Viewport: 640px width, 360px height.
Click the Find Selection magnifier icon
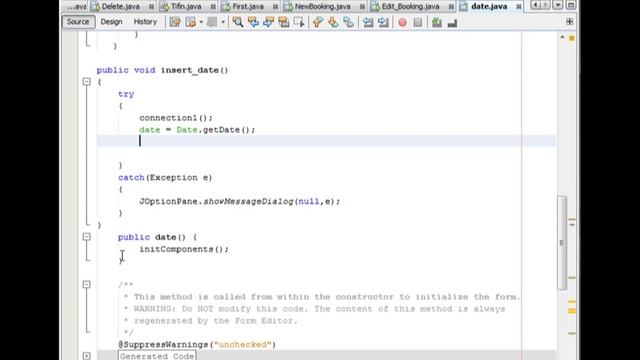tap(238, 22)
